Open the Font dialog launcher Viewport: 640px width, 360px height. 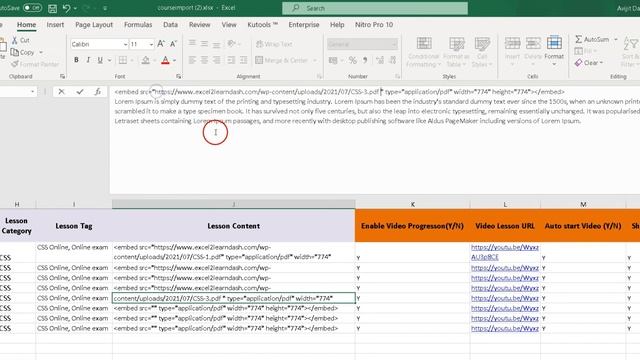pos(178,76)
